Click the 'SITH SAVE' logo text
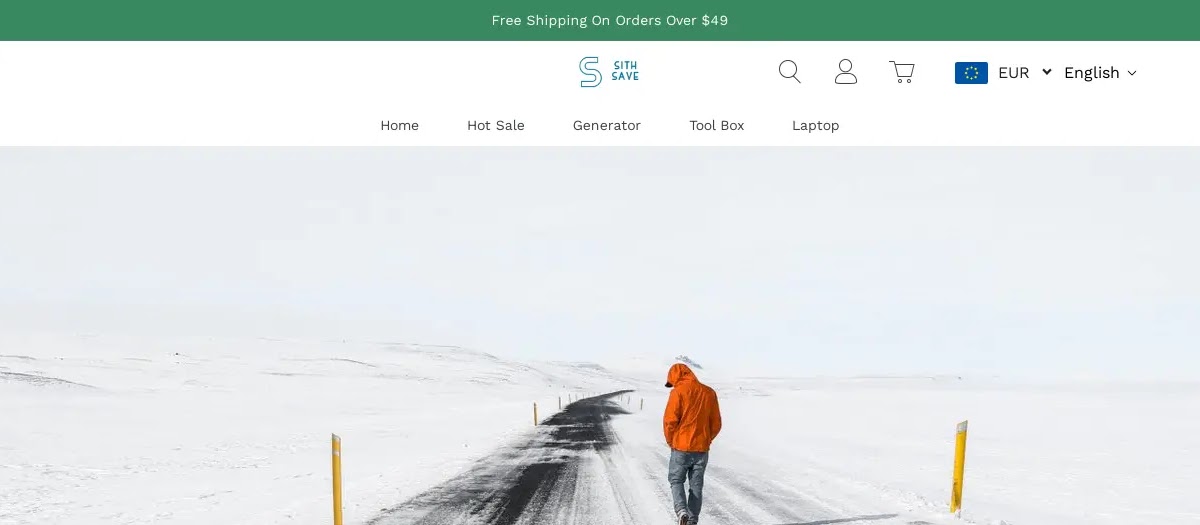 [625, 72]
